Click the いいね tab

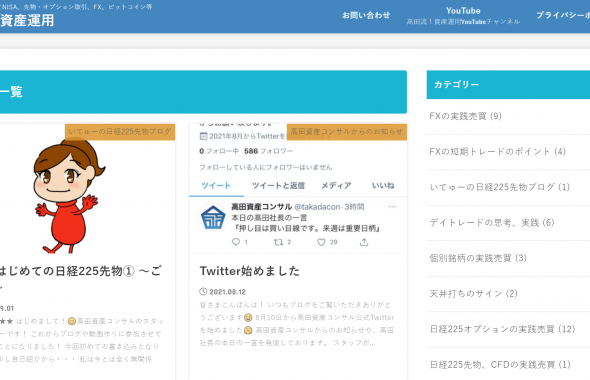pyautogui.click(x=383, y=185)
